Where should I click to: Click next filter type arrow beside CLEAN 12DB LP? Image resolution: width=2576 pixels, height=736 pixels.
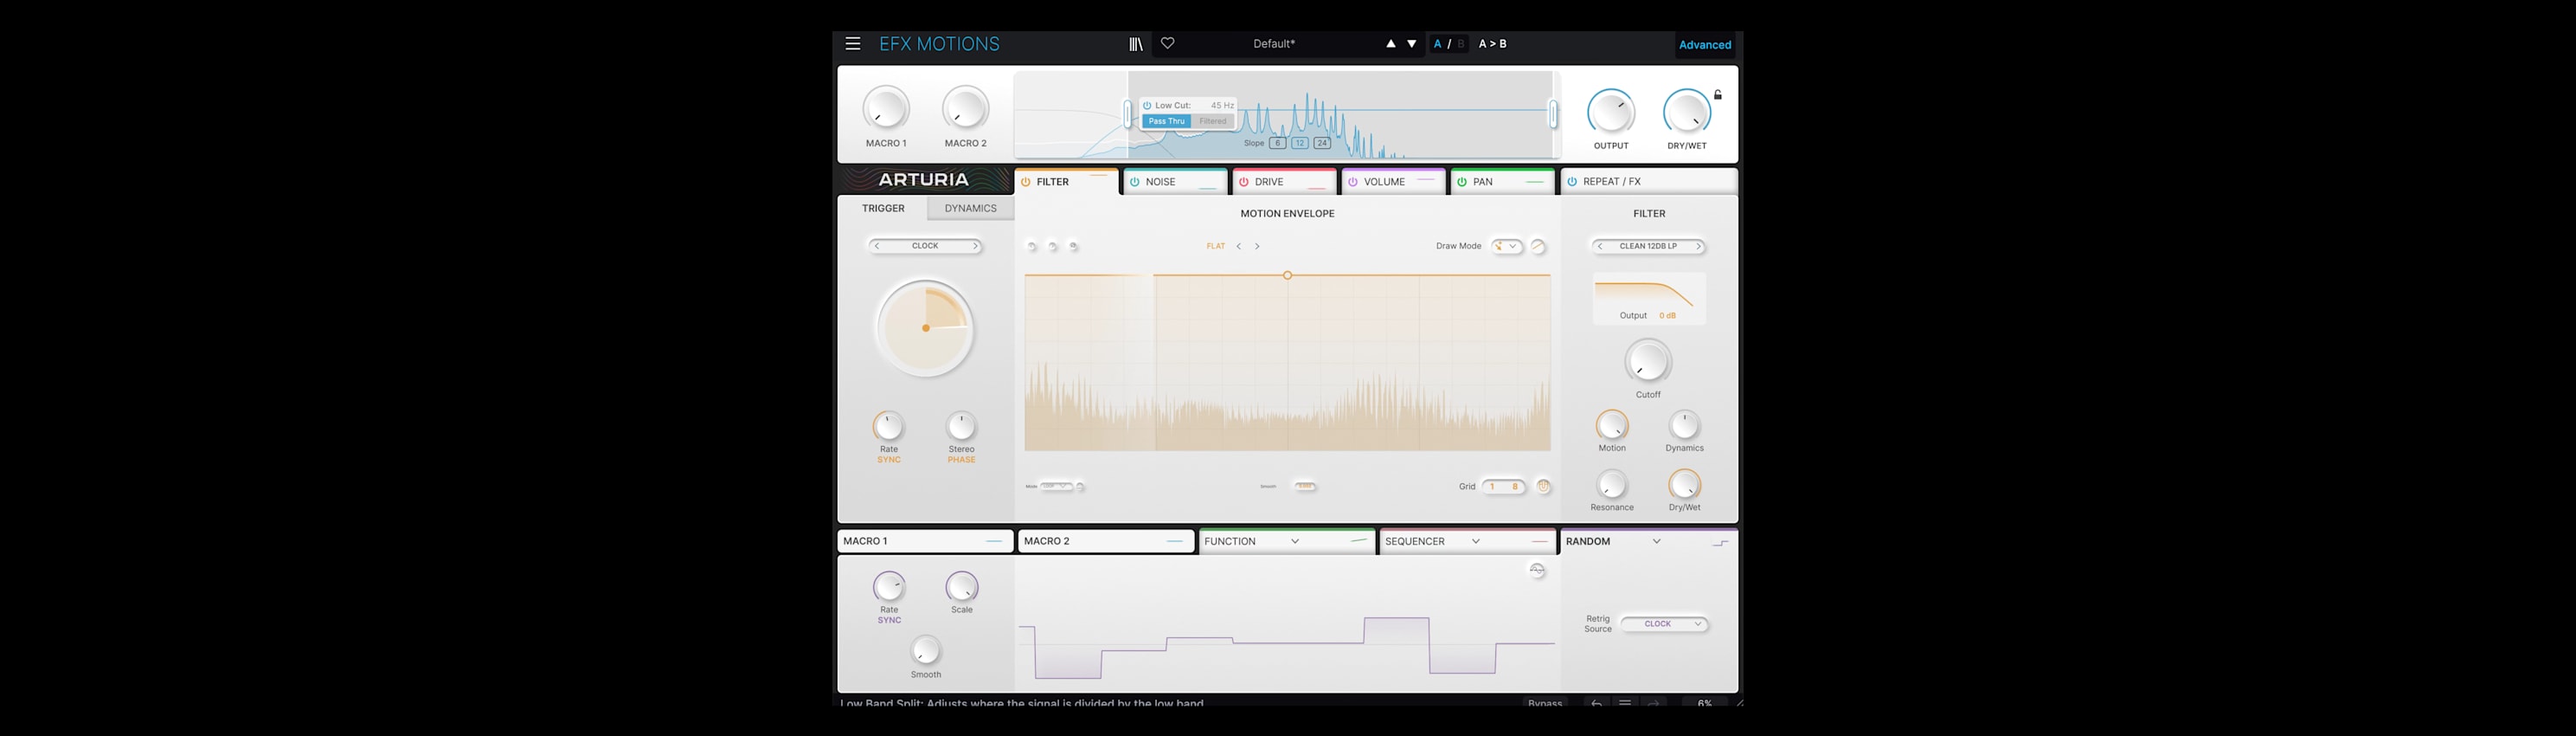click(x=1698, y=246)
